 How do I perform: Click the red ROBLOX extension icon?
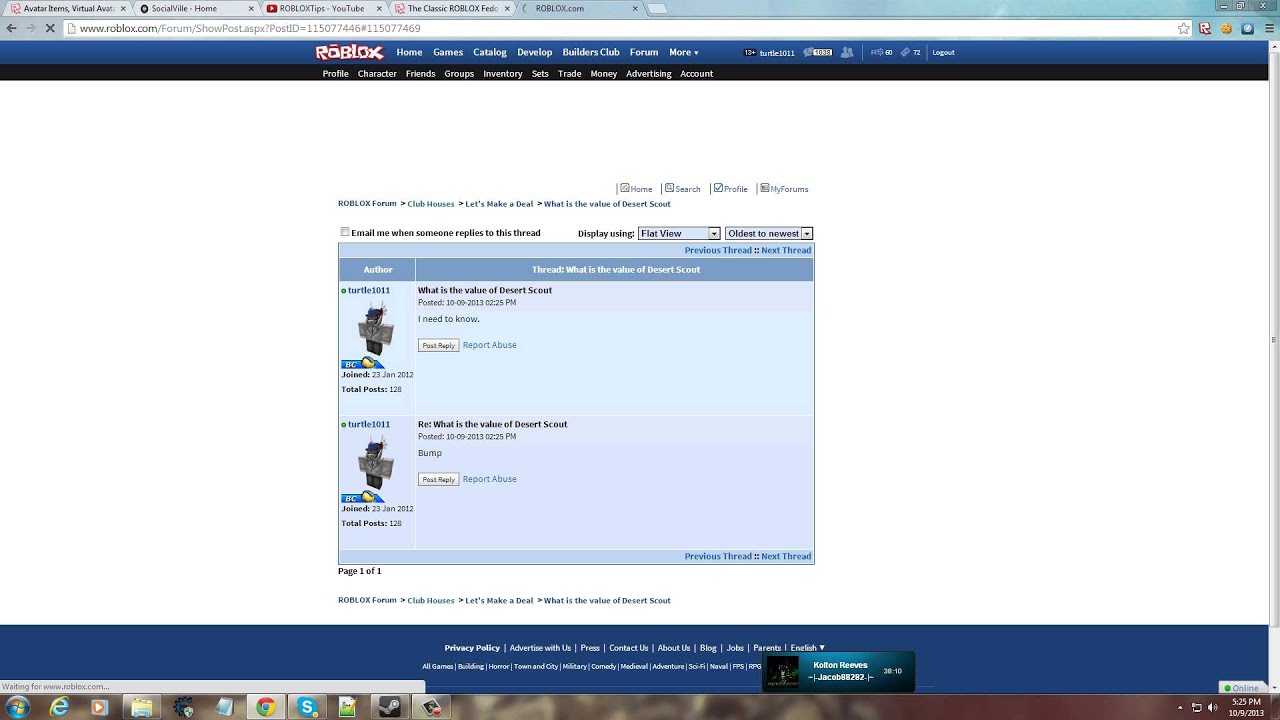coord(1205,28)
